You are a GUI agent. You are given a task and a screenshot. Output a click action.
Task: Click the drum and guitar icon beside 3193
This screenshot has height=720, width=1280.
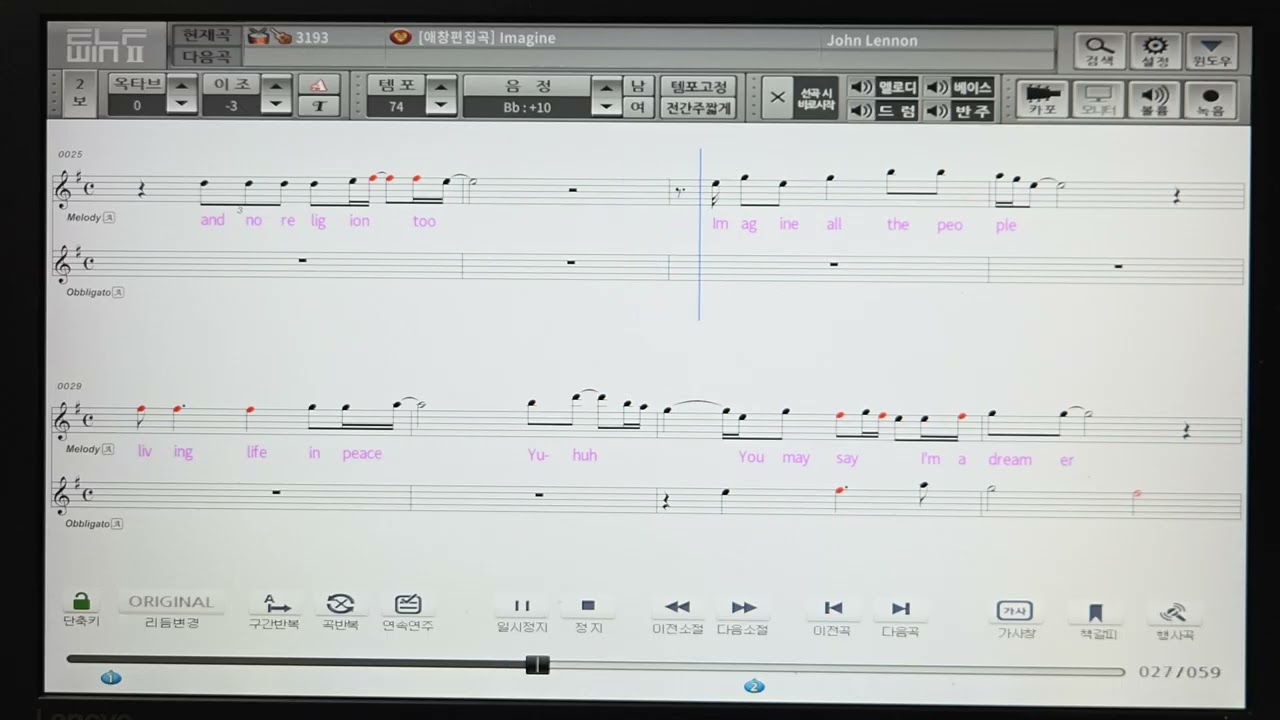(268, 38)
